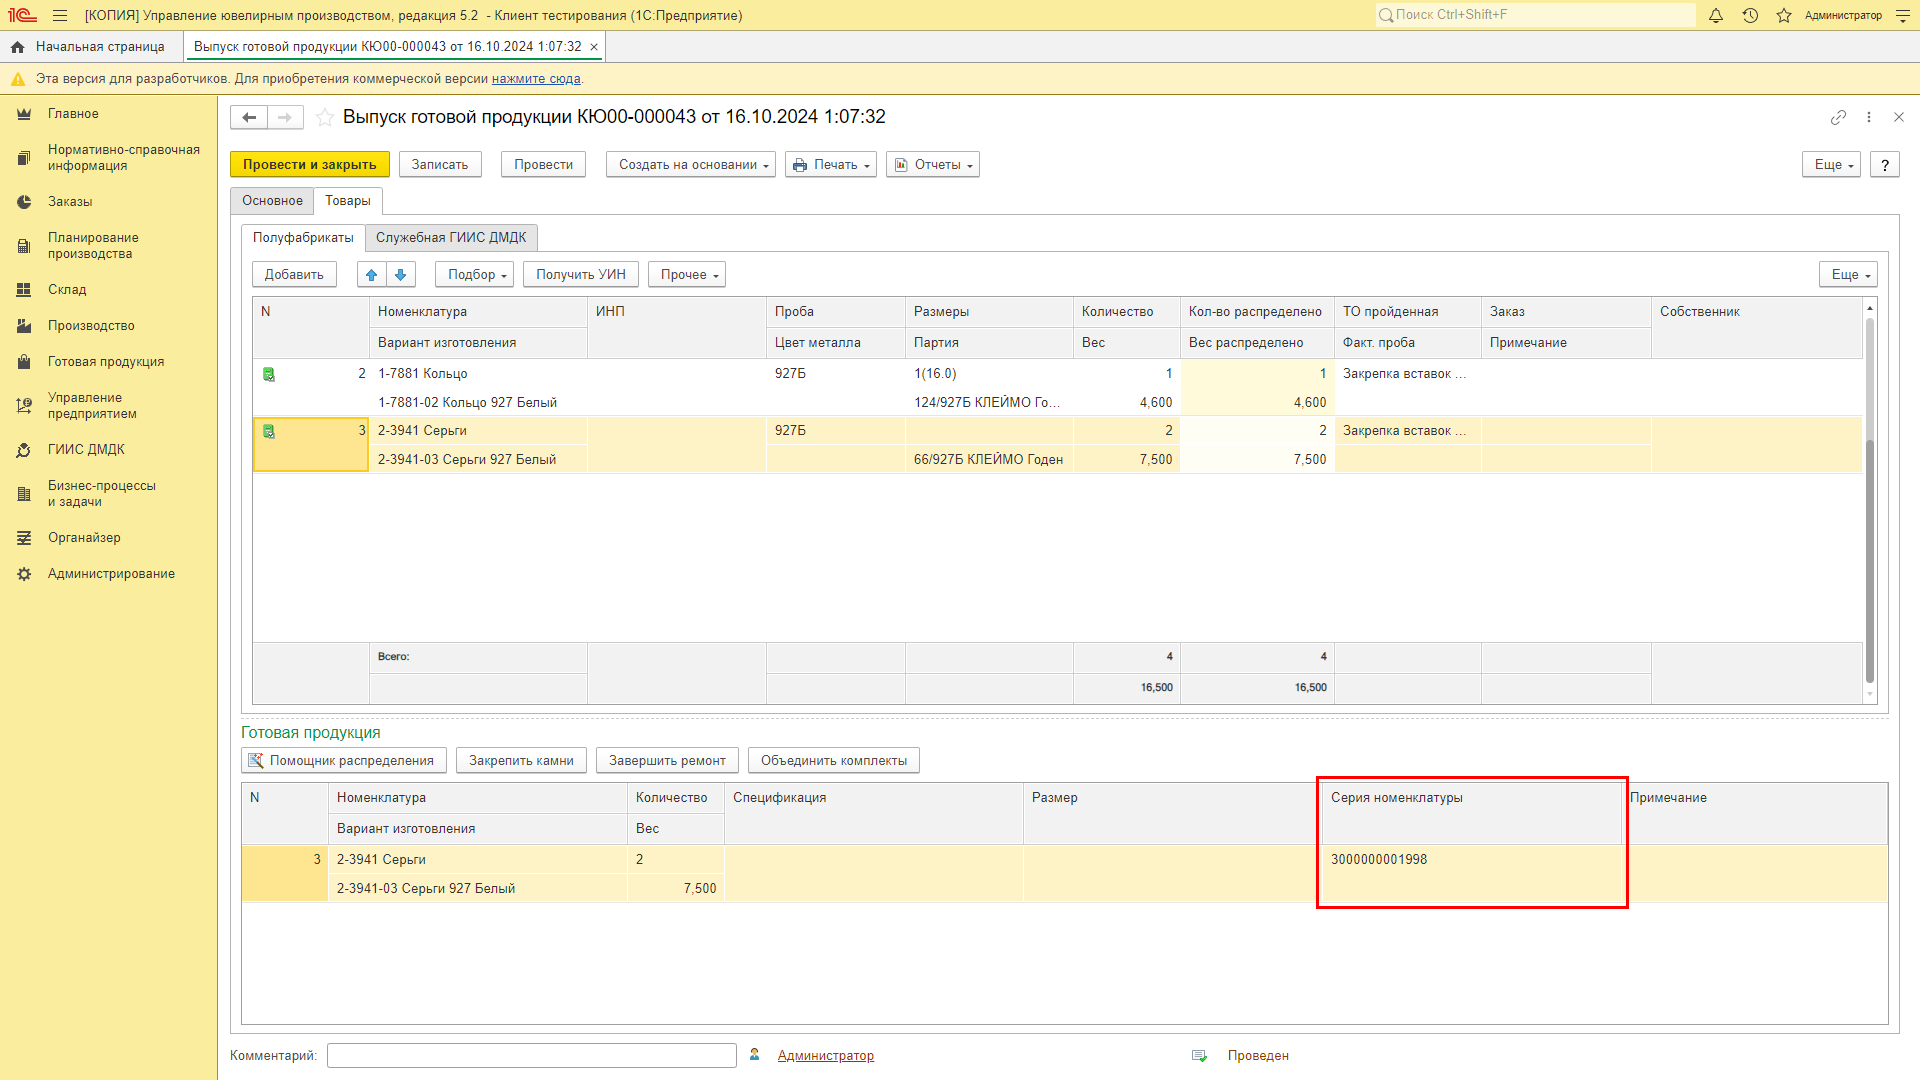Click the Заказы sidebar icon
Image resolution: width=1920 pixels, height=1080 pixels.
(x=24, y=202)
